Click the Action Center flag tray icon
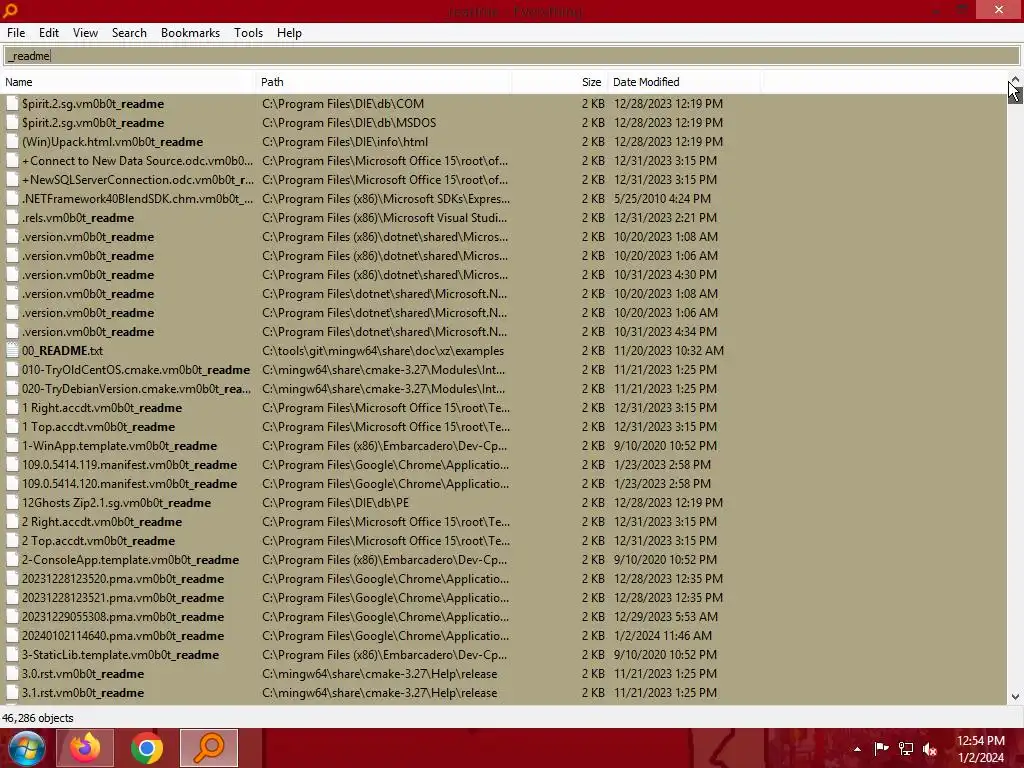 click(881, 748)
